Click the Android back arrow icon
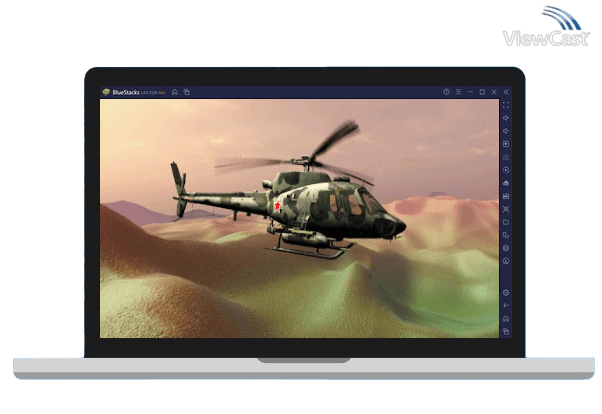602x414 pixels. click(x=506, y=305)
